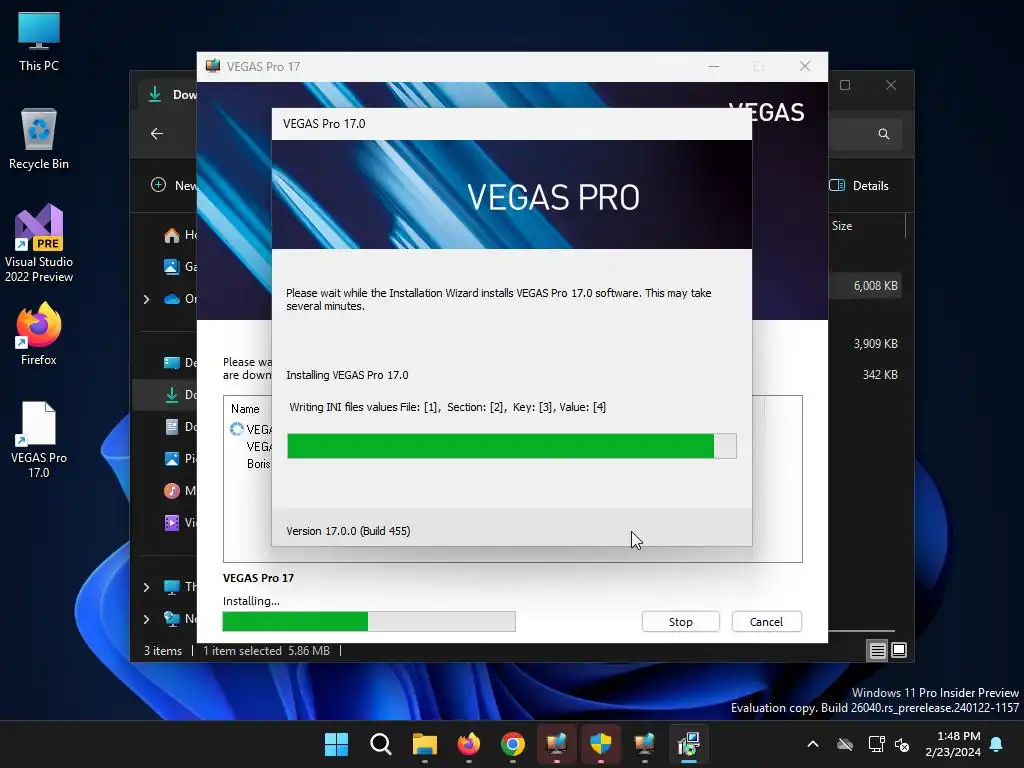Select the Videos folder in Explorer sidebar

click(x=180, y=522)
